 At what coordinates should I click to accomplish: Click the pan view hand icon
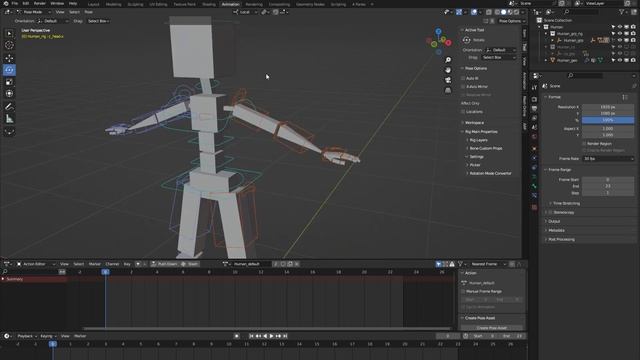tap(448, 70)
